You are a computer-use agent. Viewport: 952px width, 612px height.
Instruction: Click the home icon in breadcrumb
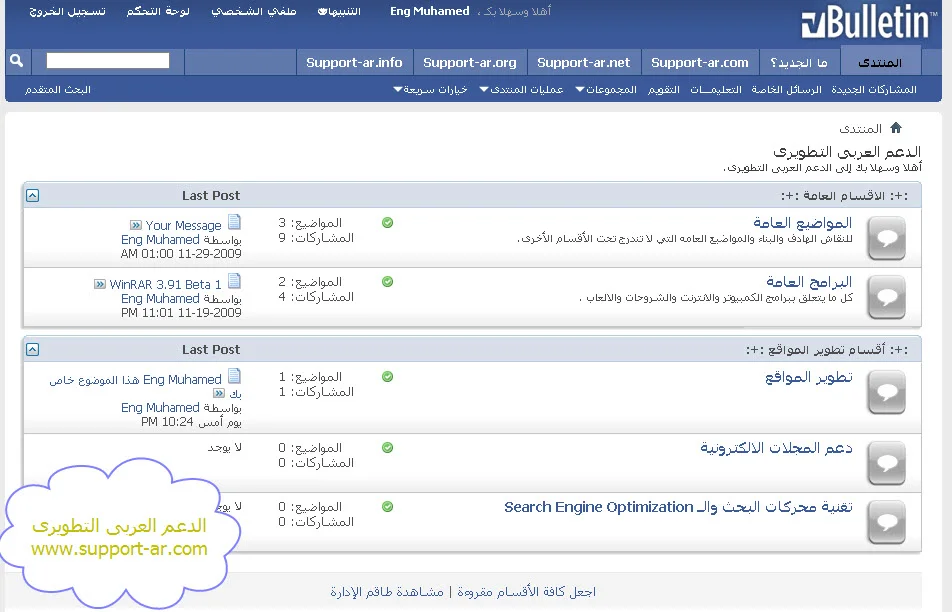coord(896,128)
